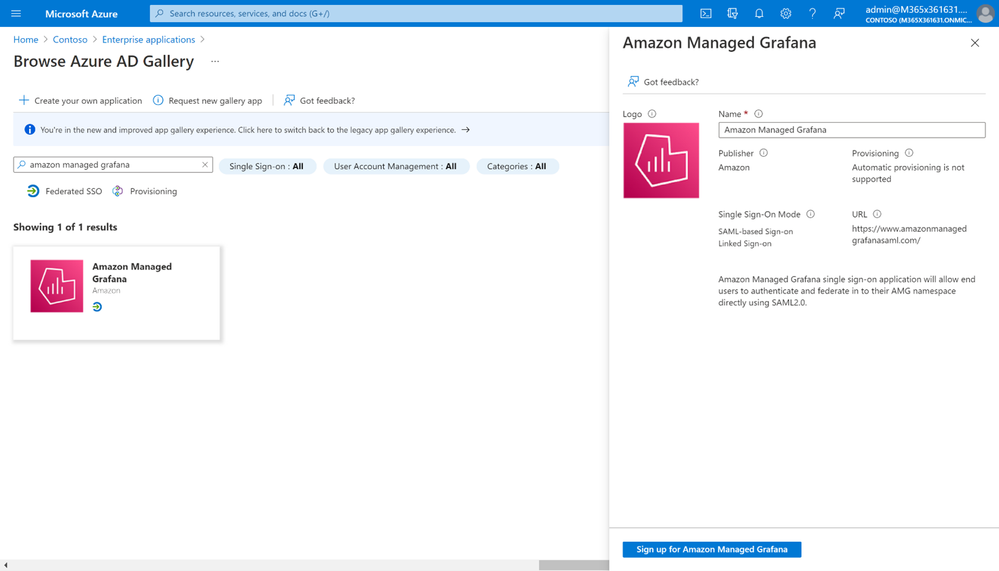Open Directories and subscriptions filter icon
This screenshot has width=999, height=571.
click(x=733, y=13)
